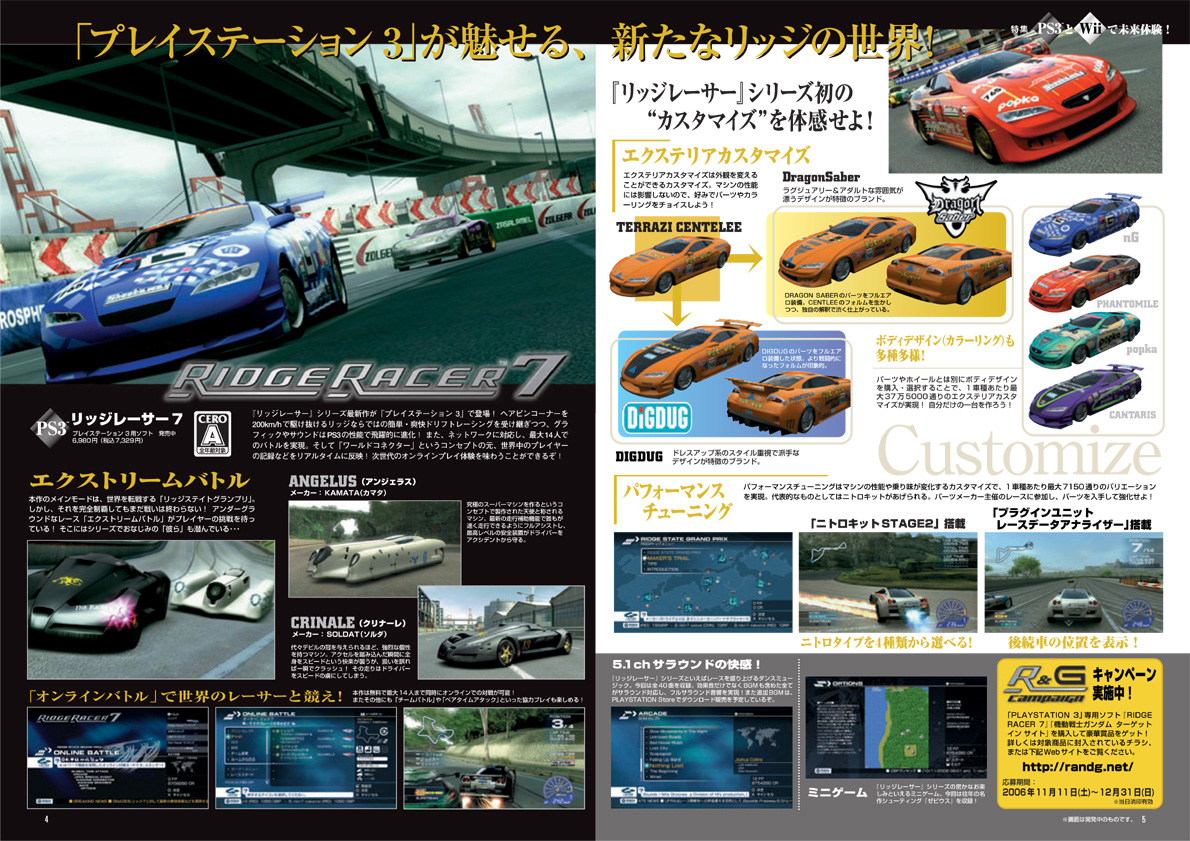Open the Extreme Battle black car screenshot
The image size is (1190, 841).
[151, 609]
